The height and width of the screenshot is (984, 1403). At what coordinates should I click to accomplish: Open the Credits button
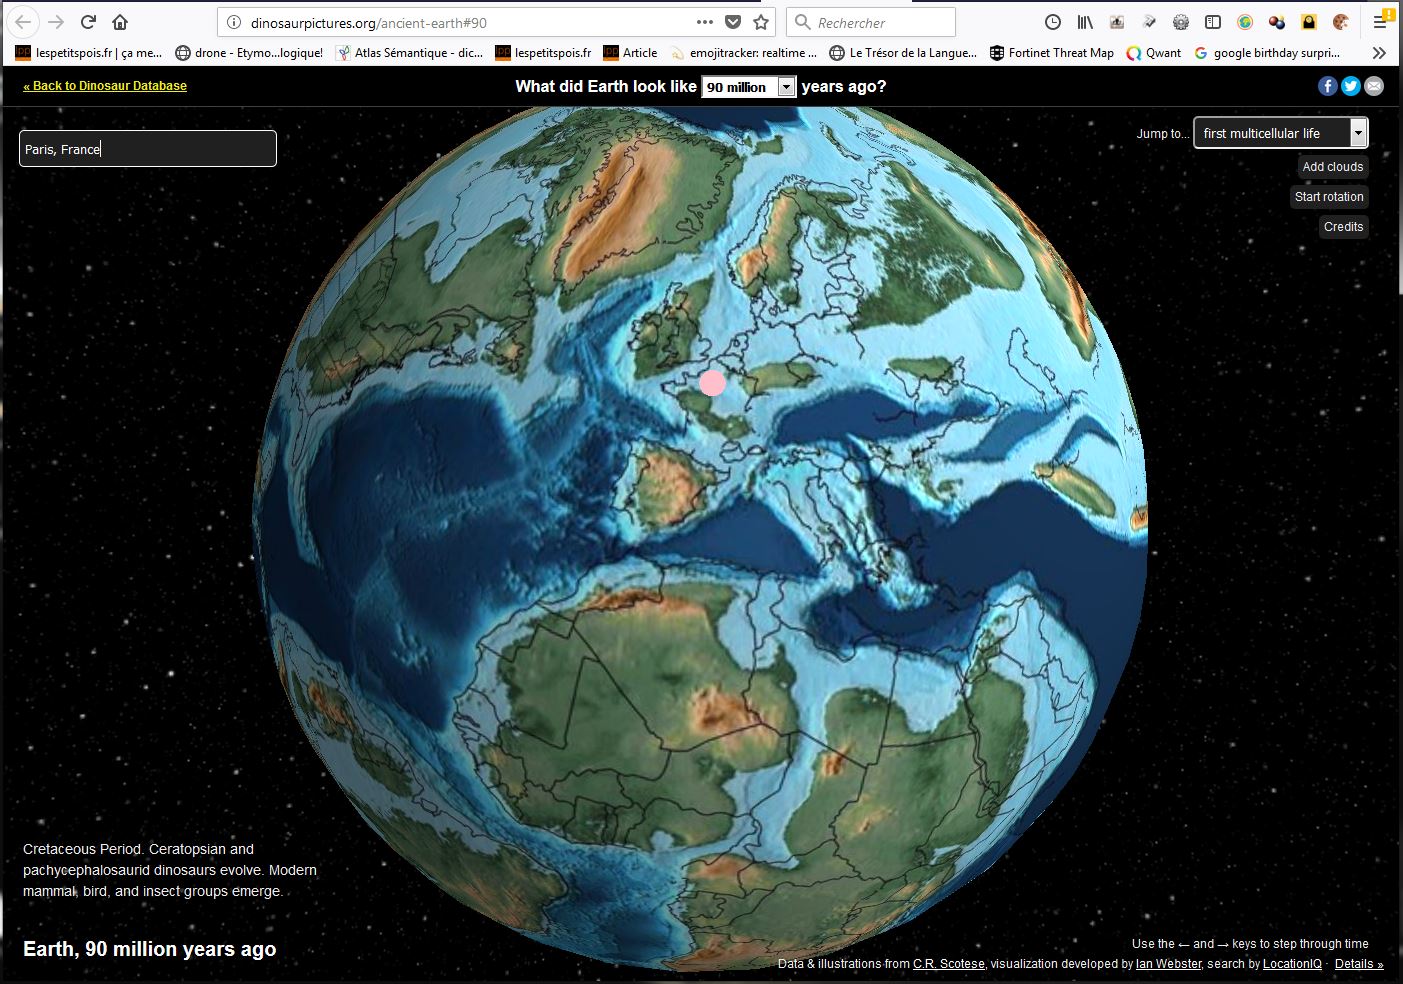point(1343,227)
